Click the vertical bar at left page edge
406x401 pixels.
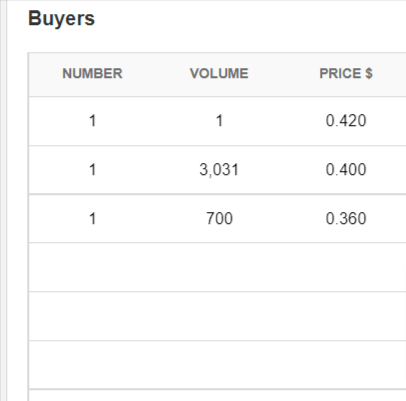(x=3, y=200)
